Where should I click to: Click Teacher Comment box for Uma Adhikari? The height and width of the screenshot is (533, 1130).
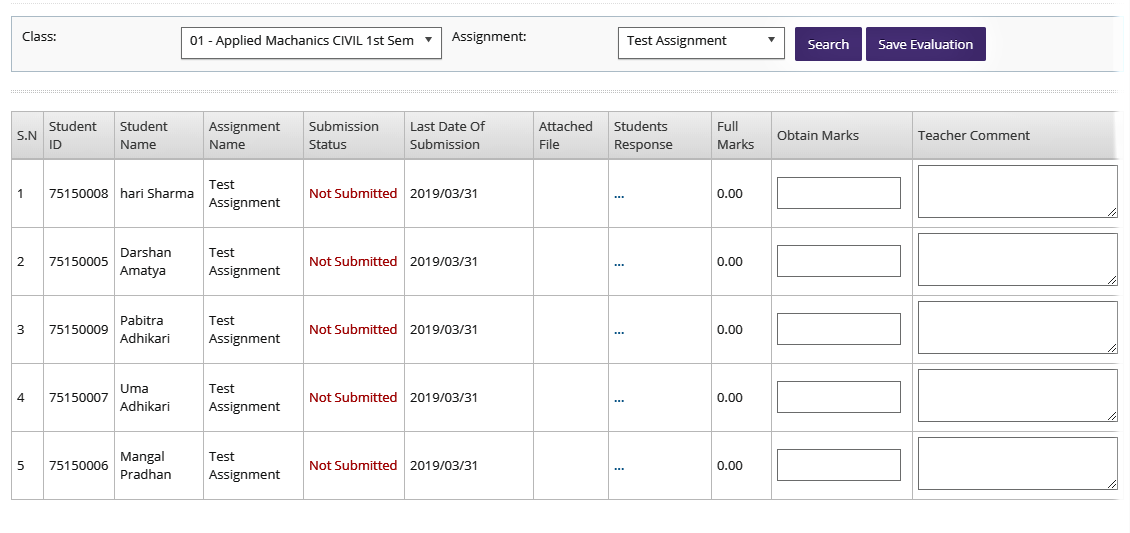pos(1018,395)
